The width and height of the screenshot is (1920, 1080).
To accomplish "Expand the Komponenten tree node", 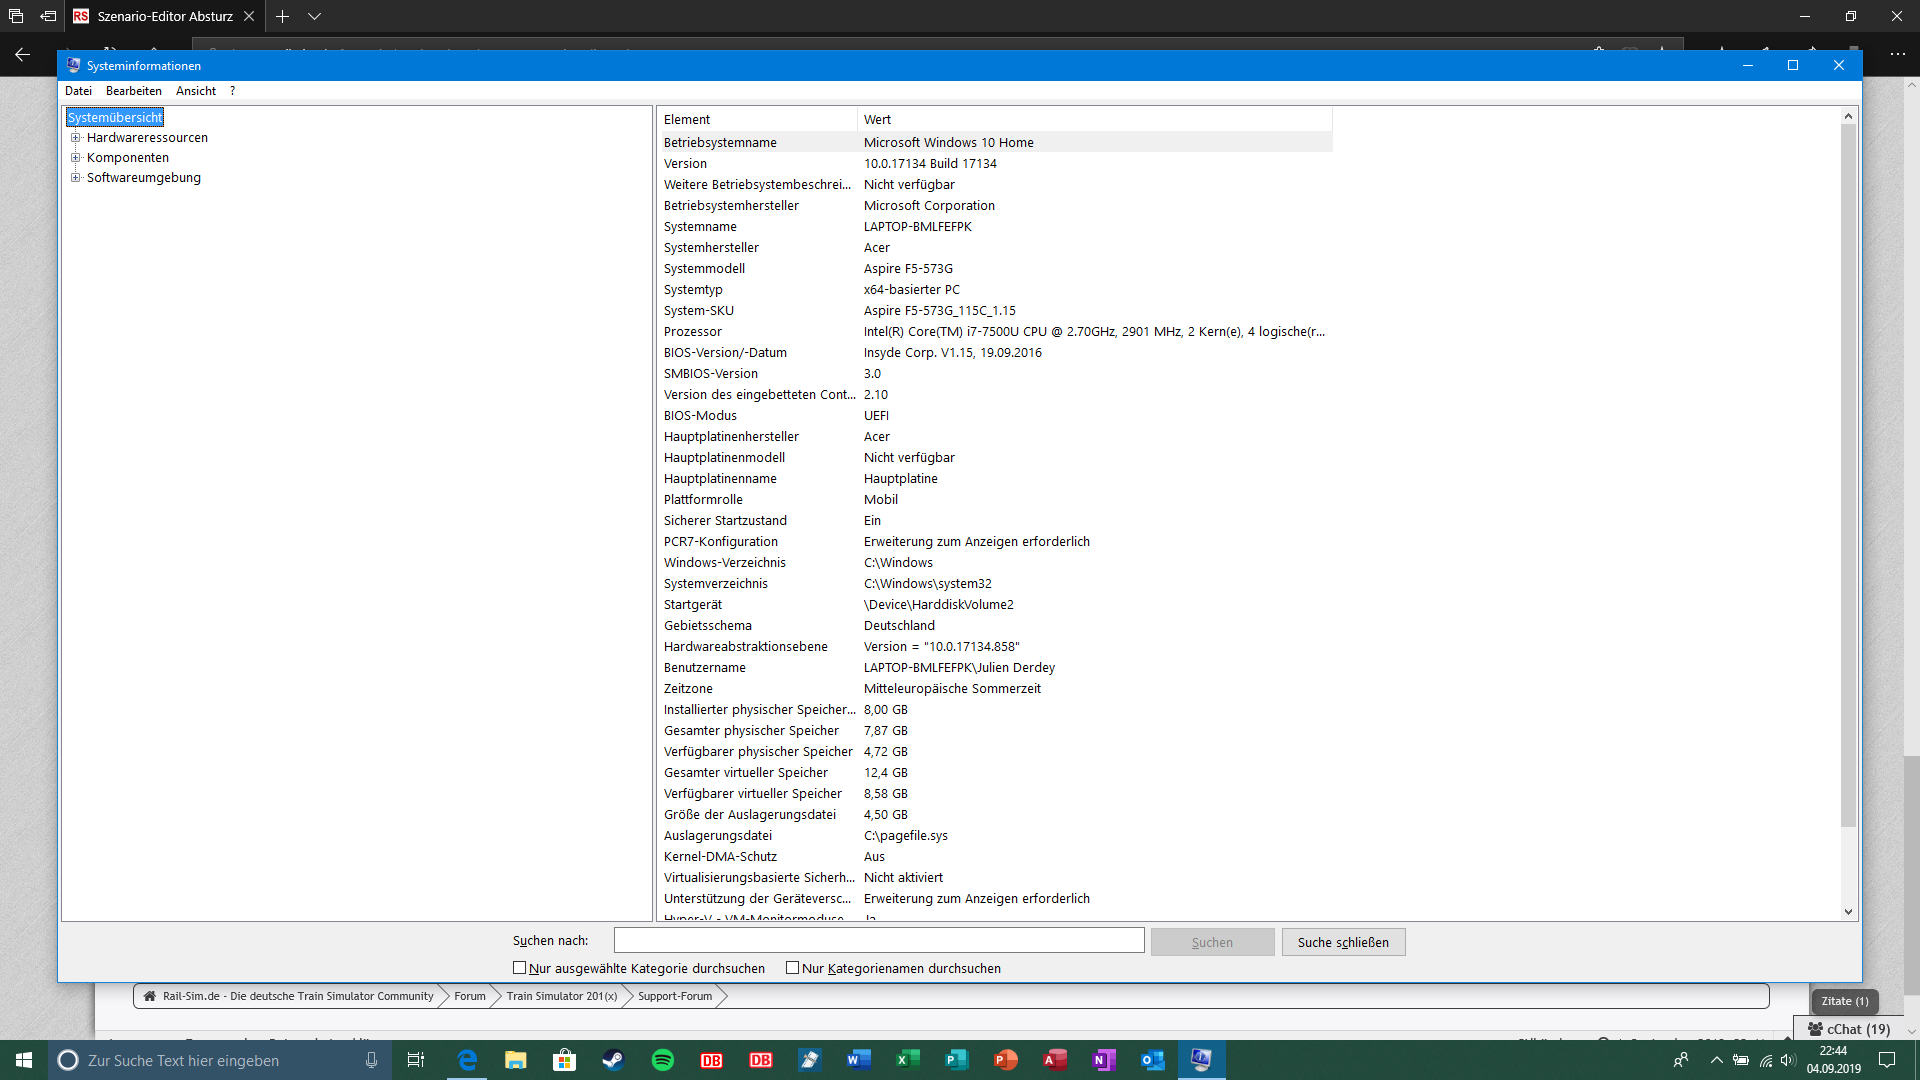I will [75, 158].
